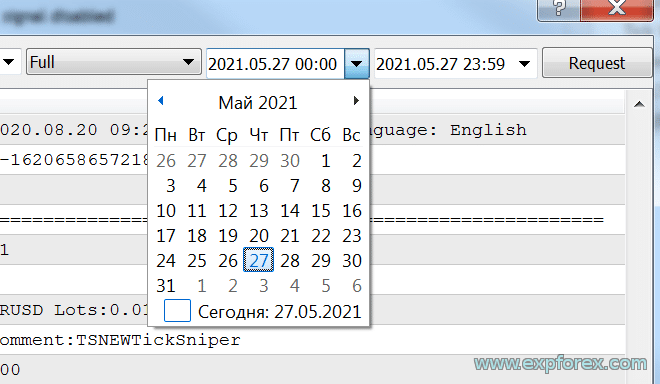Select May 21 in the calendar
This screenshot has height=384, width=660.
[290, 236]
